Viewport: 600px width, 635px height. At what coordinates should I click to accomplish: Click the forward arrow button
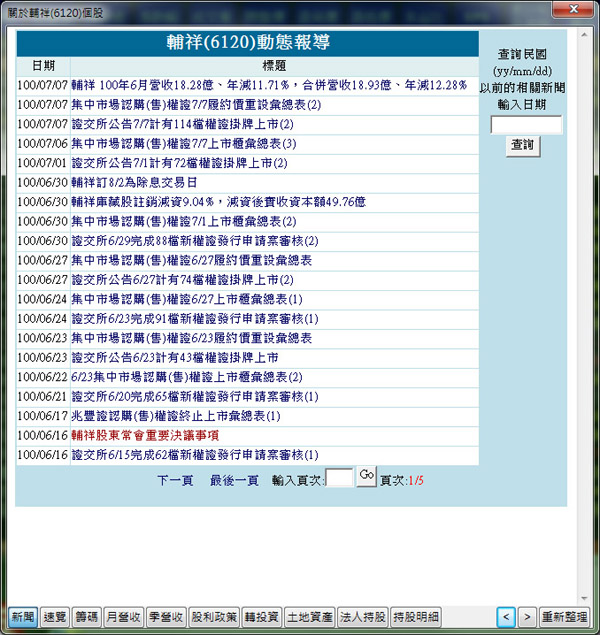click(x=527, y=617)
